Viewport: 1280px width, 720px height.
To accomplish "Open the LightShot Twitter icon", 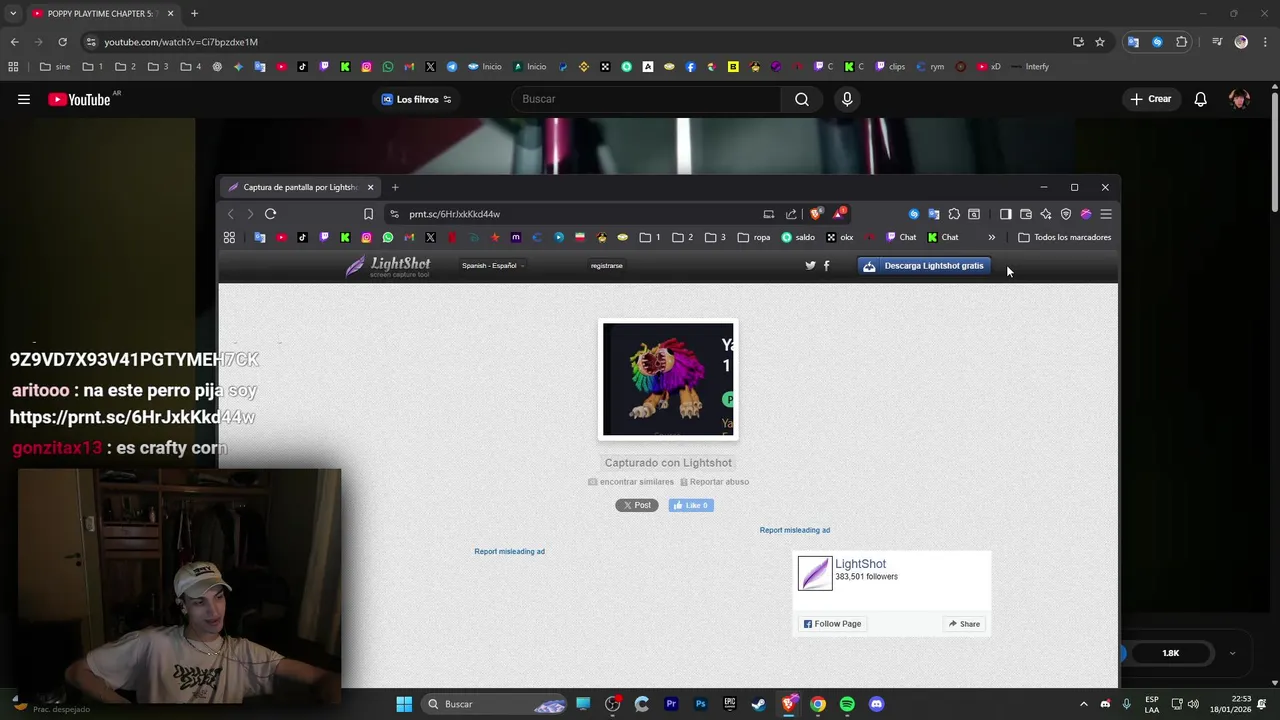I will pyautogui.click(x=811, y=266).
